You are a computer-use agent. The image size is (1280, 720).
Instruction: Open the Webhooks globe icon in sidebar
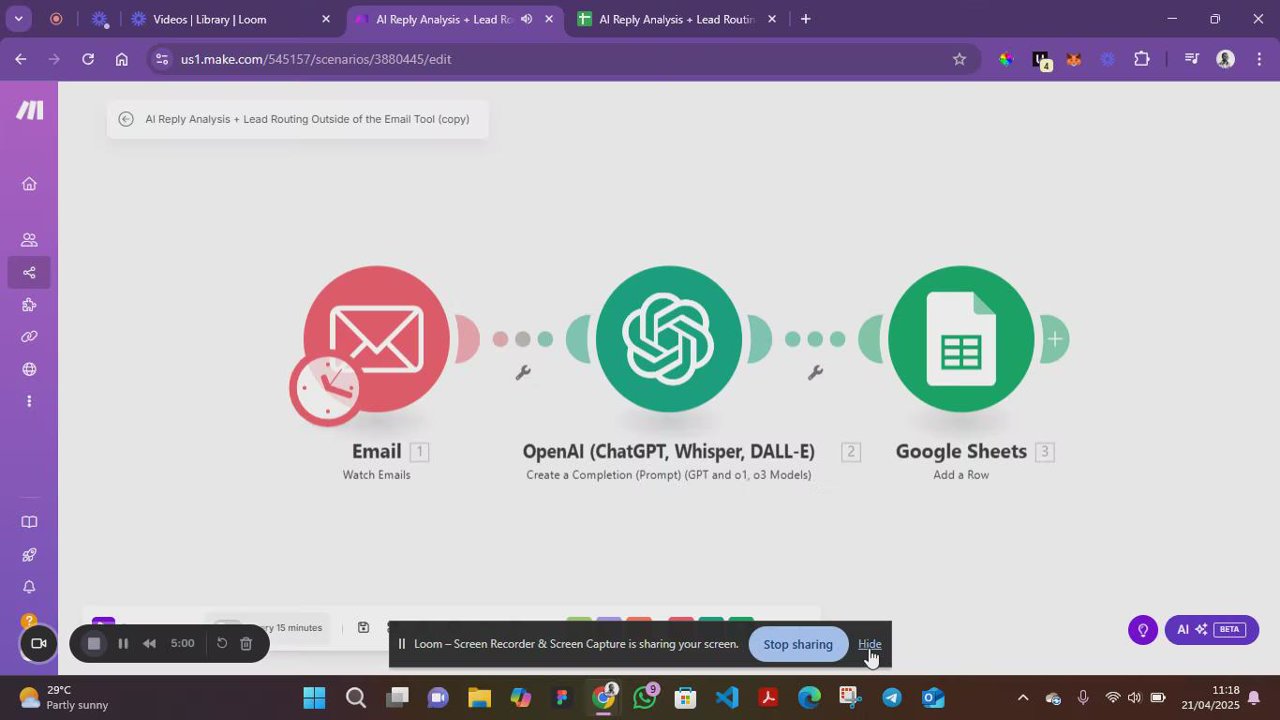coord(29,369)
